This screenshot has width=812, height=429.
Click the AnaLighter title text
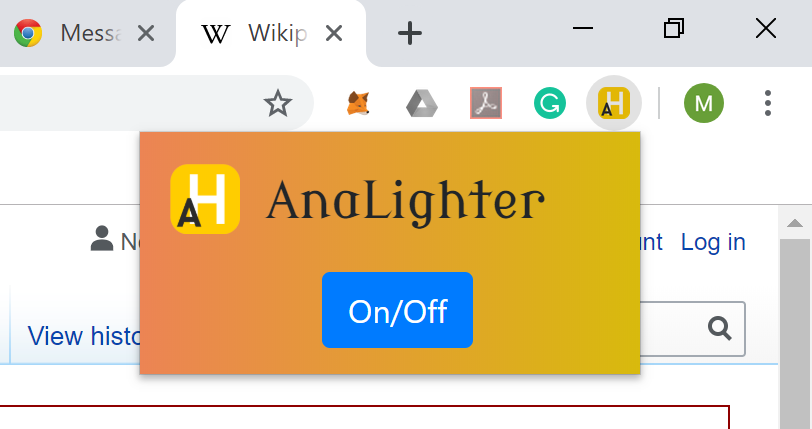[405, 202]
